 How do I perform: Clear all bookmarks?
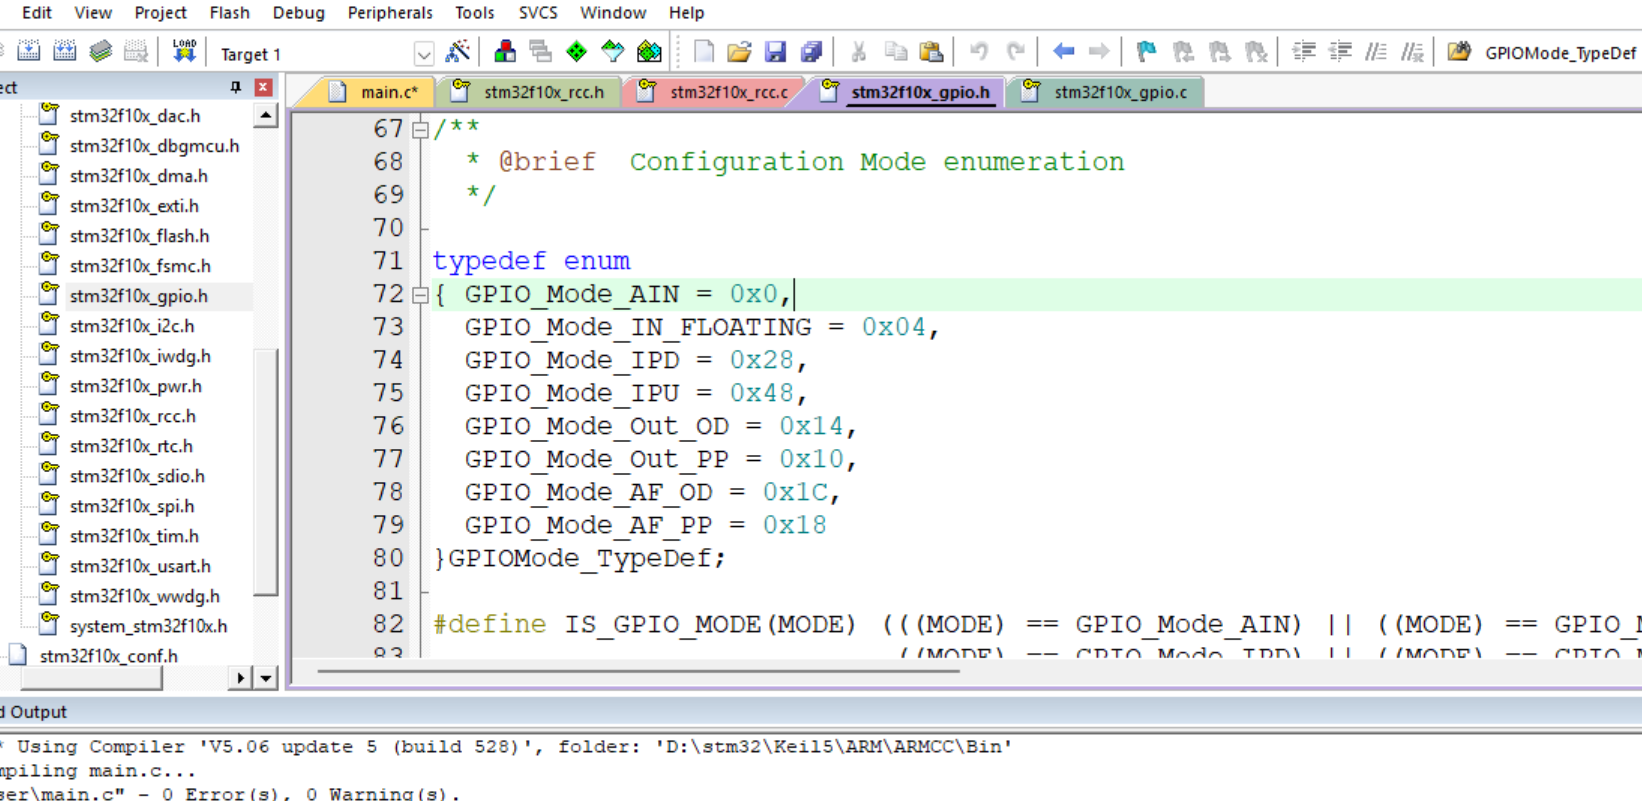tap(1255, 52)
